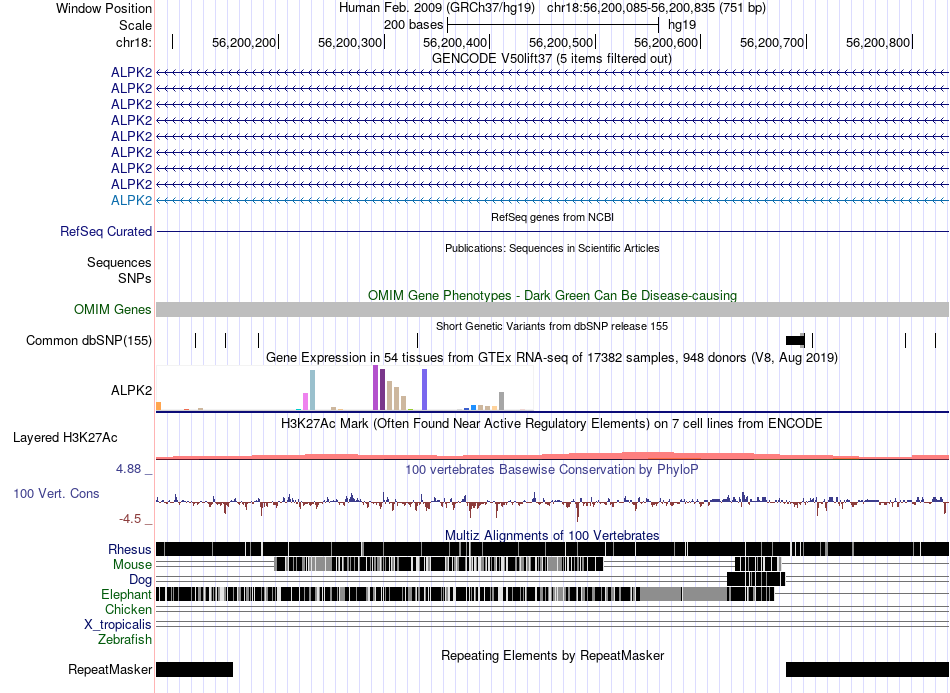This screenshot has width=950, height=693.
Task: Click the 200 bases scale bar
Action: pos(553,25)
